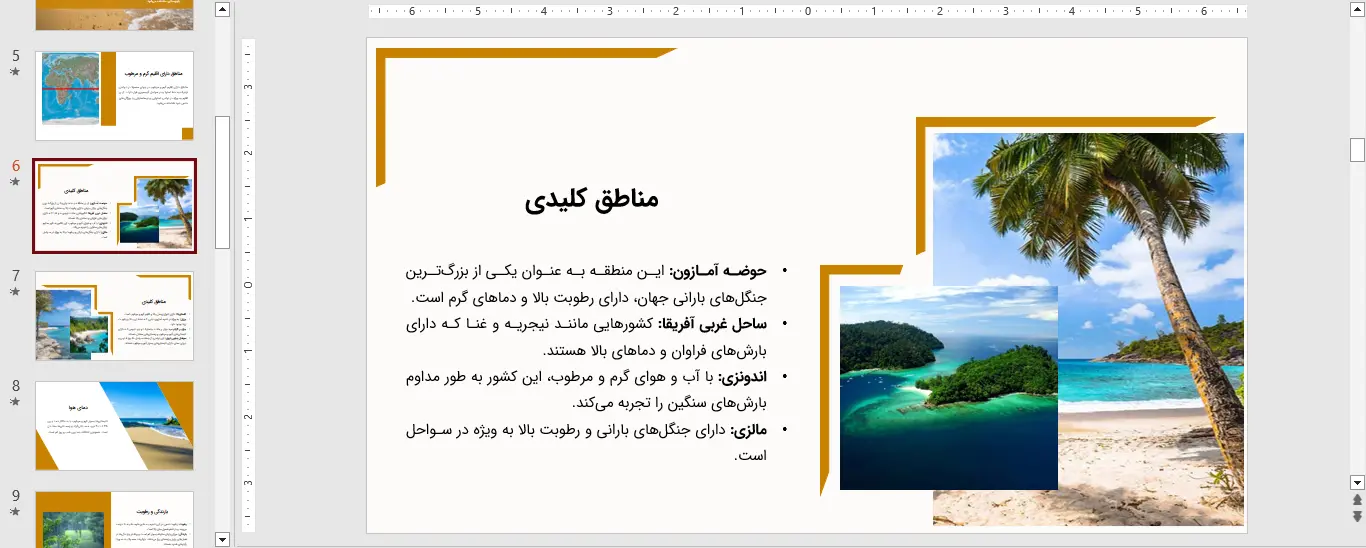Select the slide title مناطق کلیدی
The image size is (1366, 548).
[592, 200]
